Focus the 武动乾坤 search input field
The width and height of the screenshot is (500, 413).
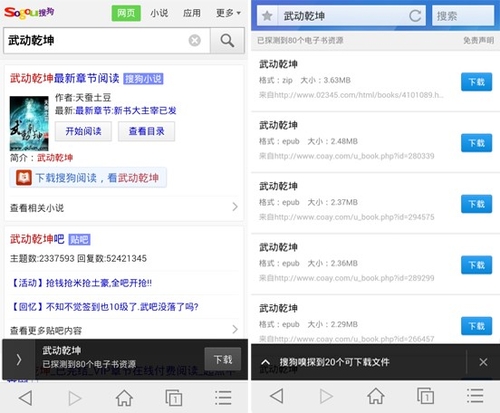[x=107, y=41]
